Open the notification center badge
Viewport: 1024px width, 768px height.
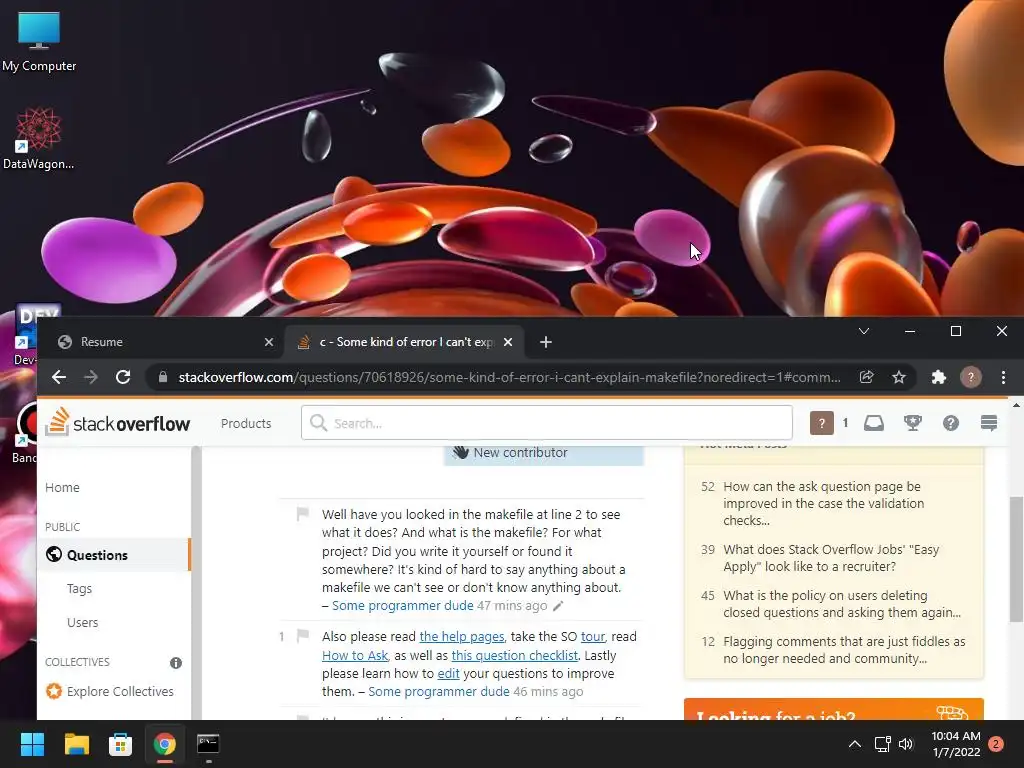coord(996,743)
